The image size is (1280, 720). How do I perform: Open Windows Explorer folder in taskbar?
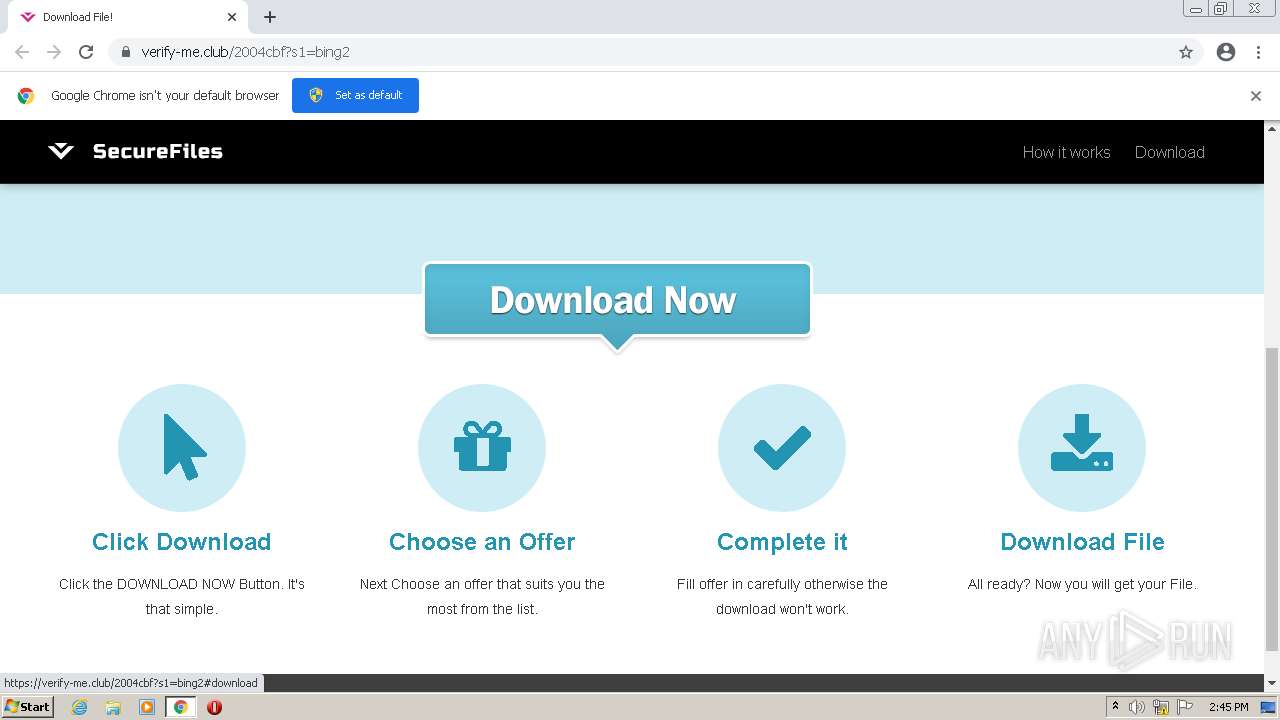[x=113, y=707]
